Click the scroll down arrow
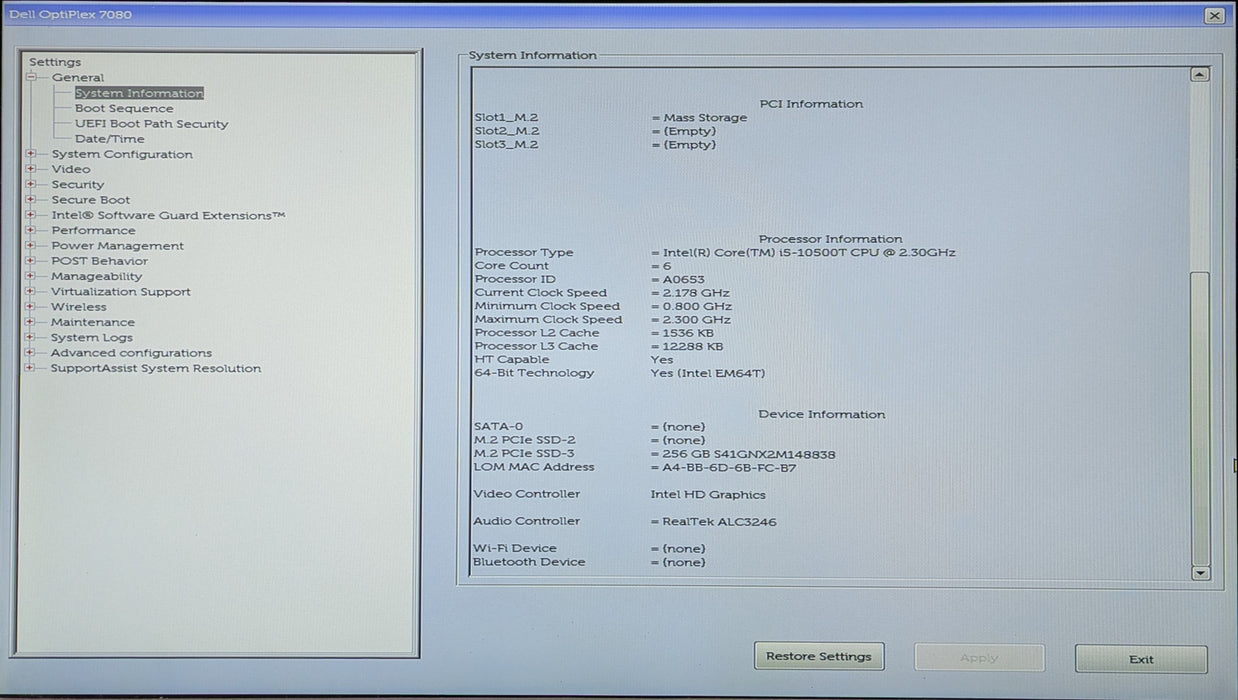The image size is (1238, 700). (x=1200, y=573)
